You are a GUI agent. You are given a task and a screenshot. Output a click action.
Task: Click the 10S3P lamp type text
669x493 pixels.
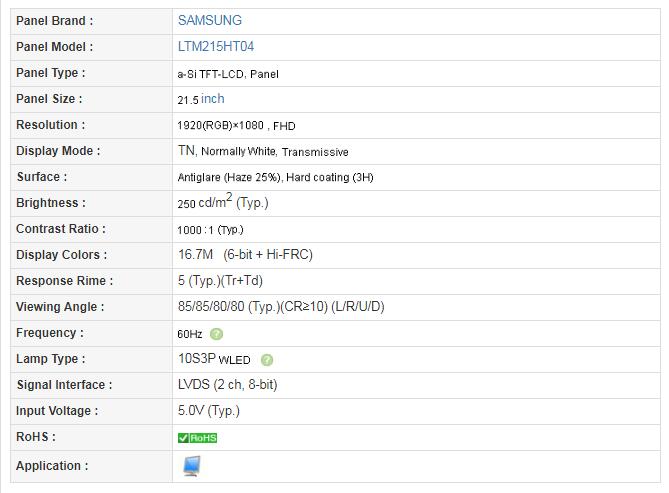196,359
